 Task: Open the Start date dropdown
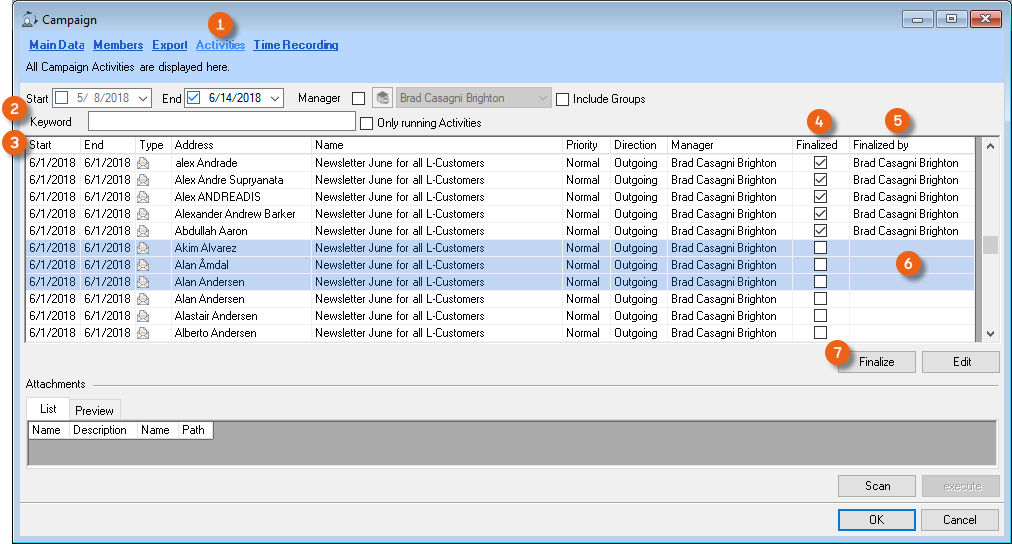pos(143,98)
